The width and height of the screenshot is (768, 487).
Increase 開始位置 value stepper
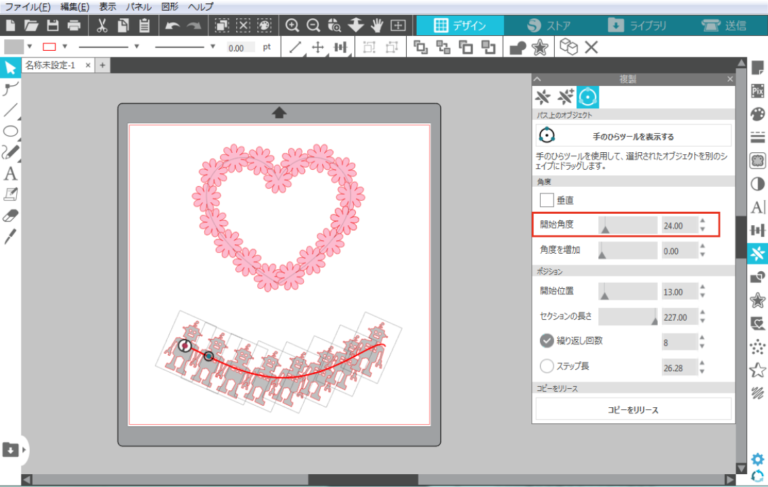pyautogui.click(x=702, y=288)
